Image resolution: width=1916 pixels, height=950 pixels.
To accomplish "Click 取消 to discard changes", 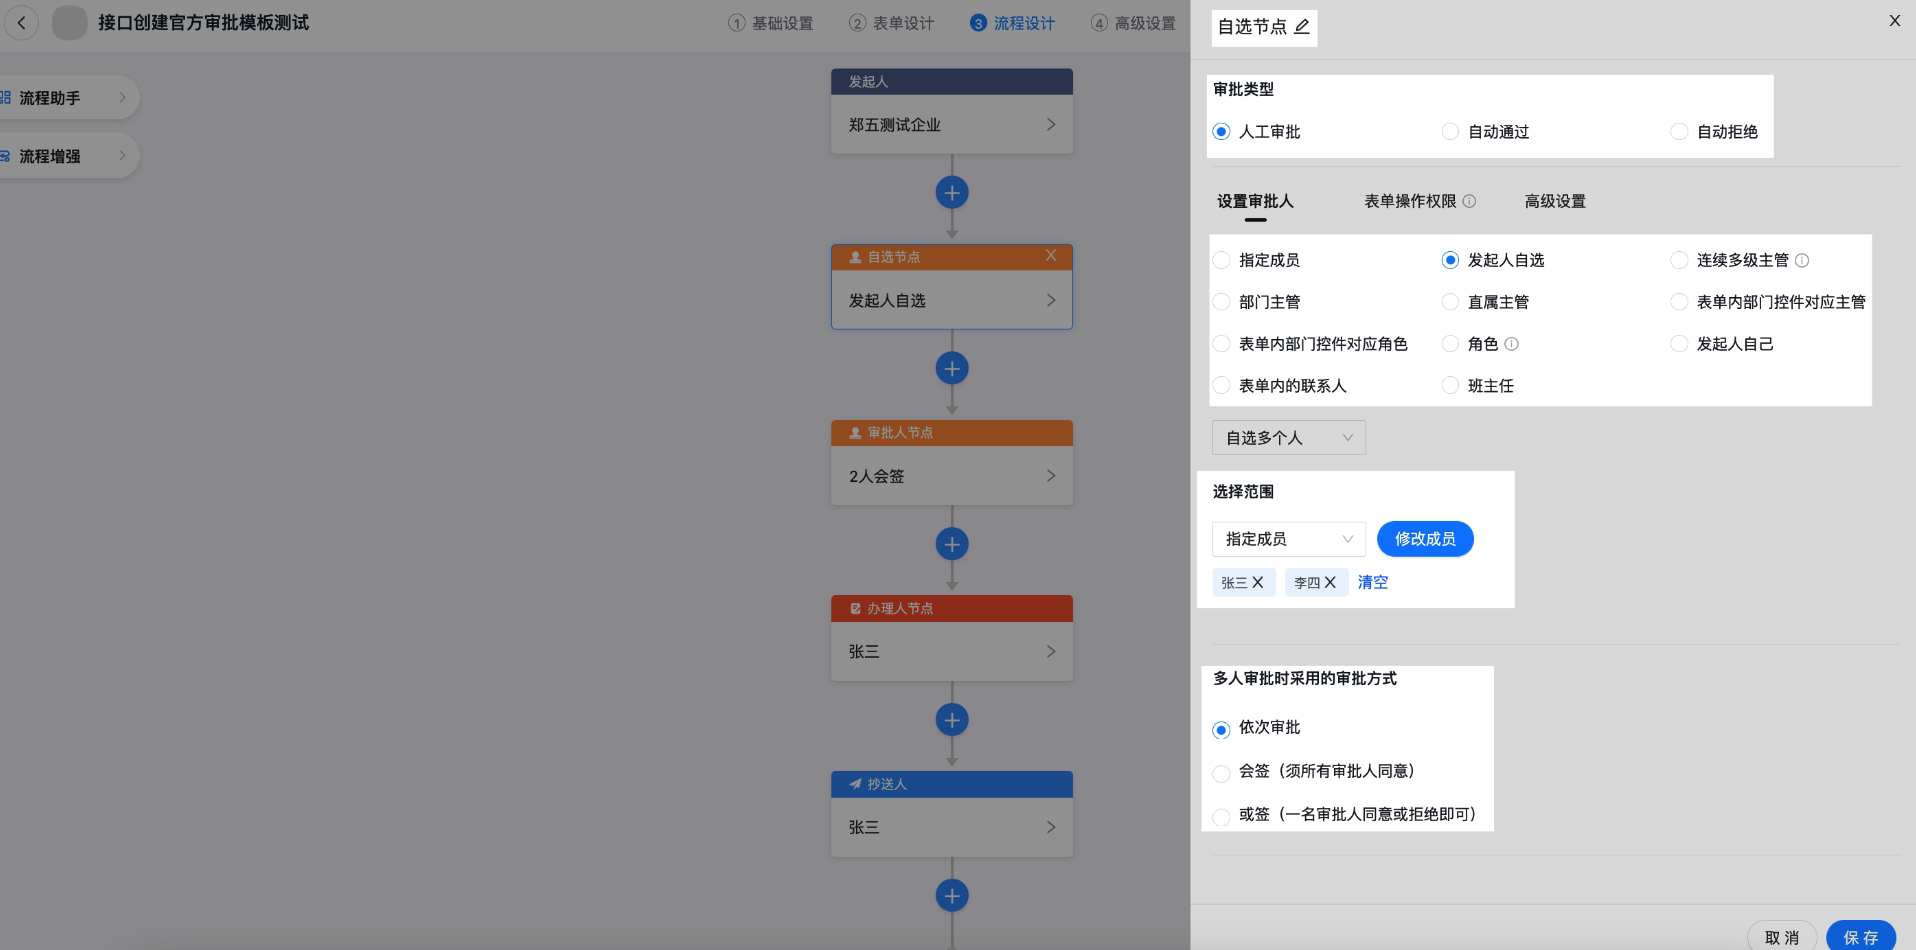I will [x=1782, y=937].
